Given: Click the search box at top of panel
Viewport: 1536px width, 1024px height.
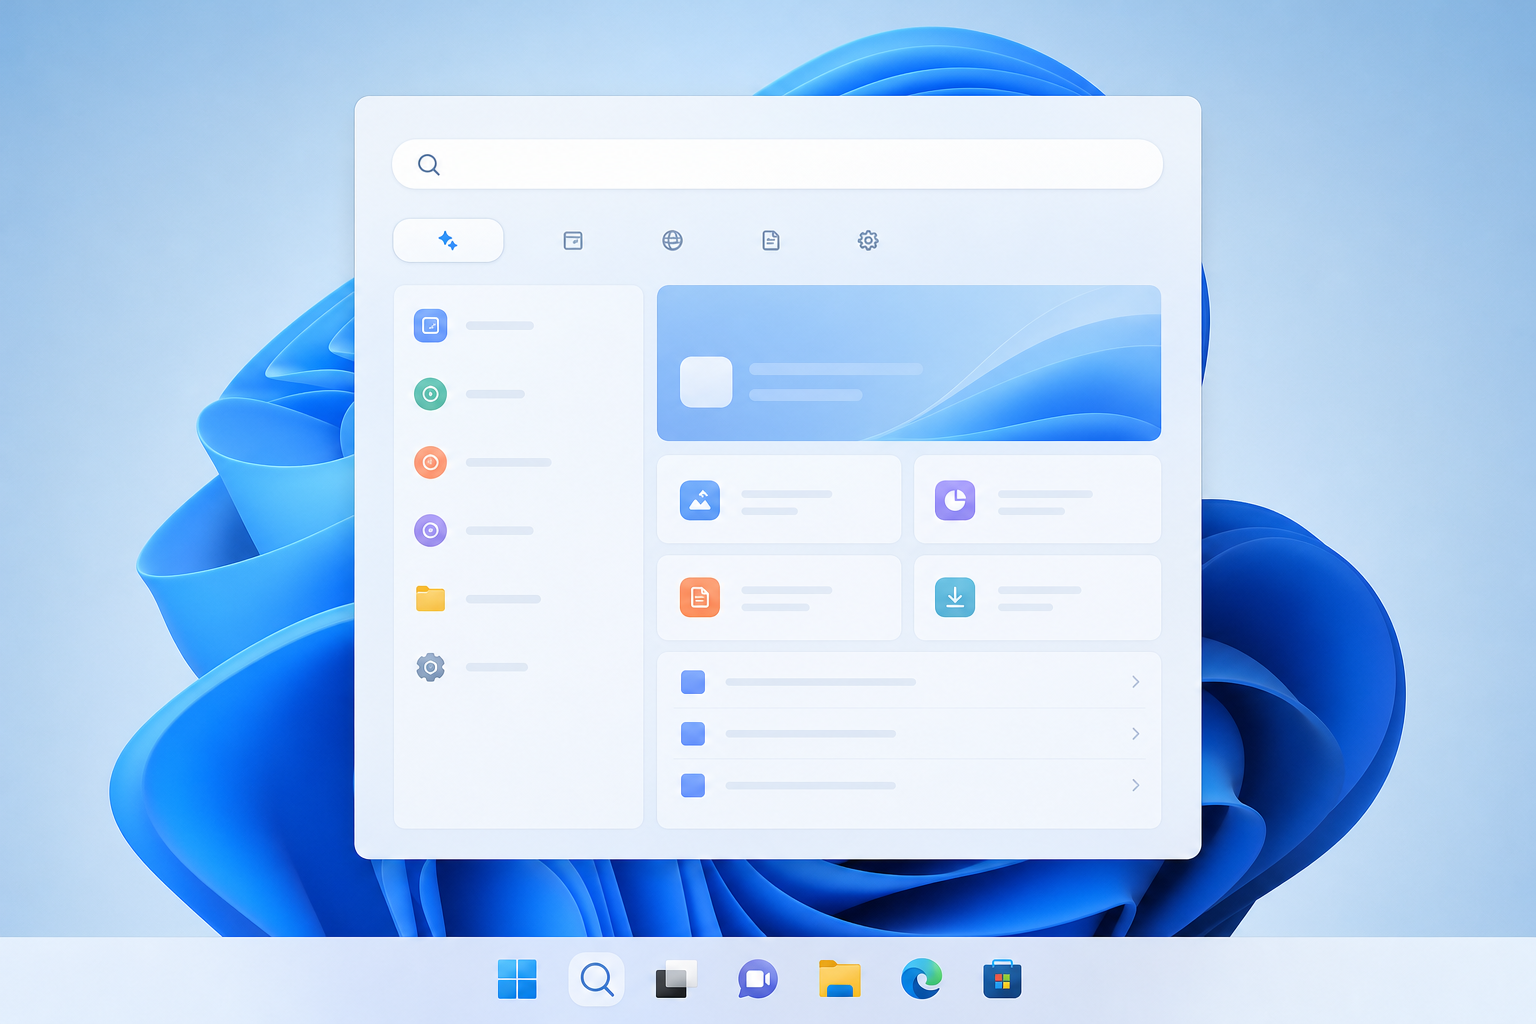Looking at the screenshot, I should pos(777,164).
